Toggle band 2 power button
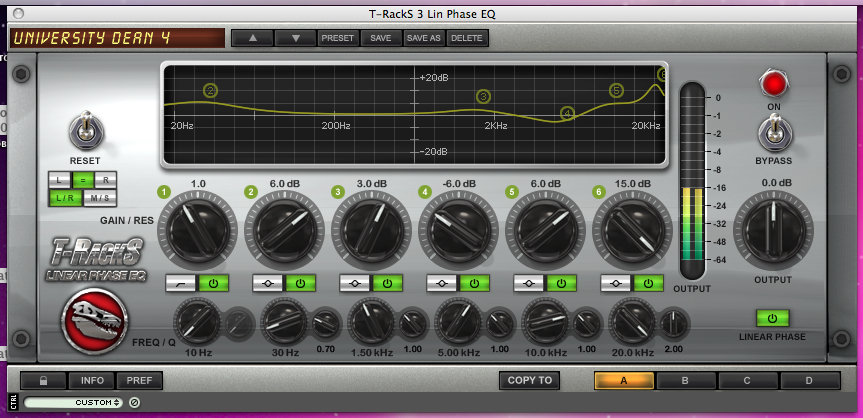The image size is (863, 418). [301, 284]
